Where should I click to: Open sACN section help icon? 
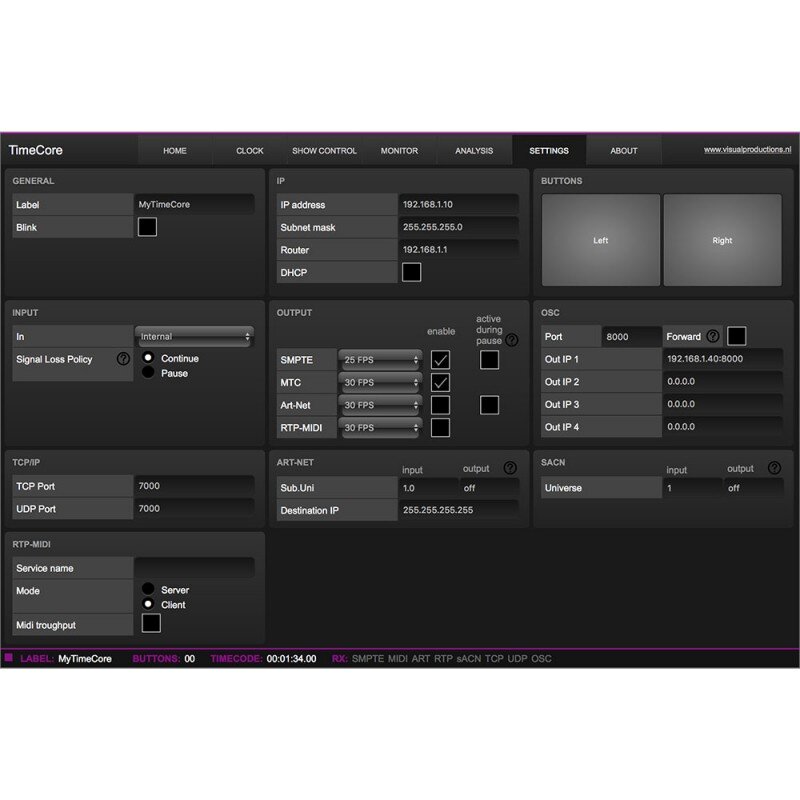point(774,467)
